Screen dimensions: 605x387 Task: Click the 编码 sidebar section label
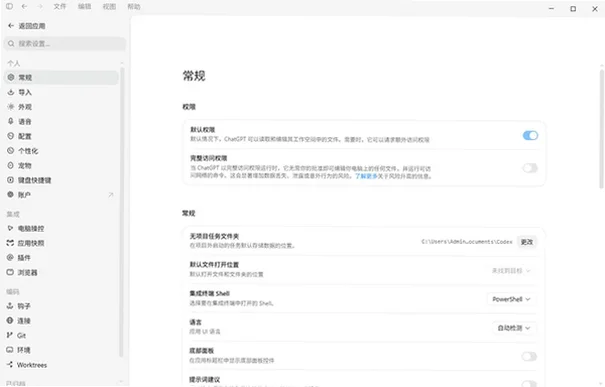13,291
